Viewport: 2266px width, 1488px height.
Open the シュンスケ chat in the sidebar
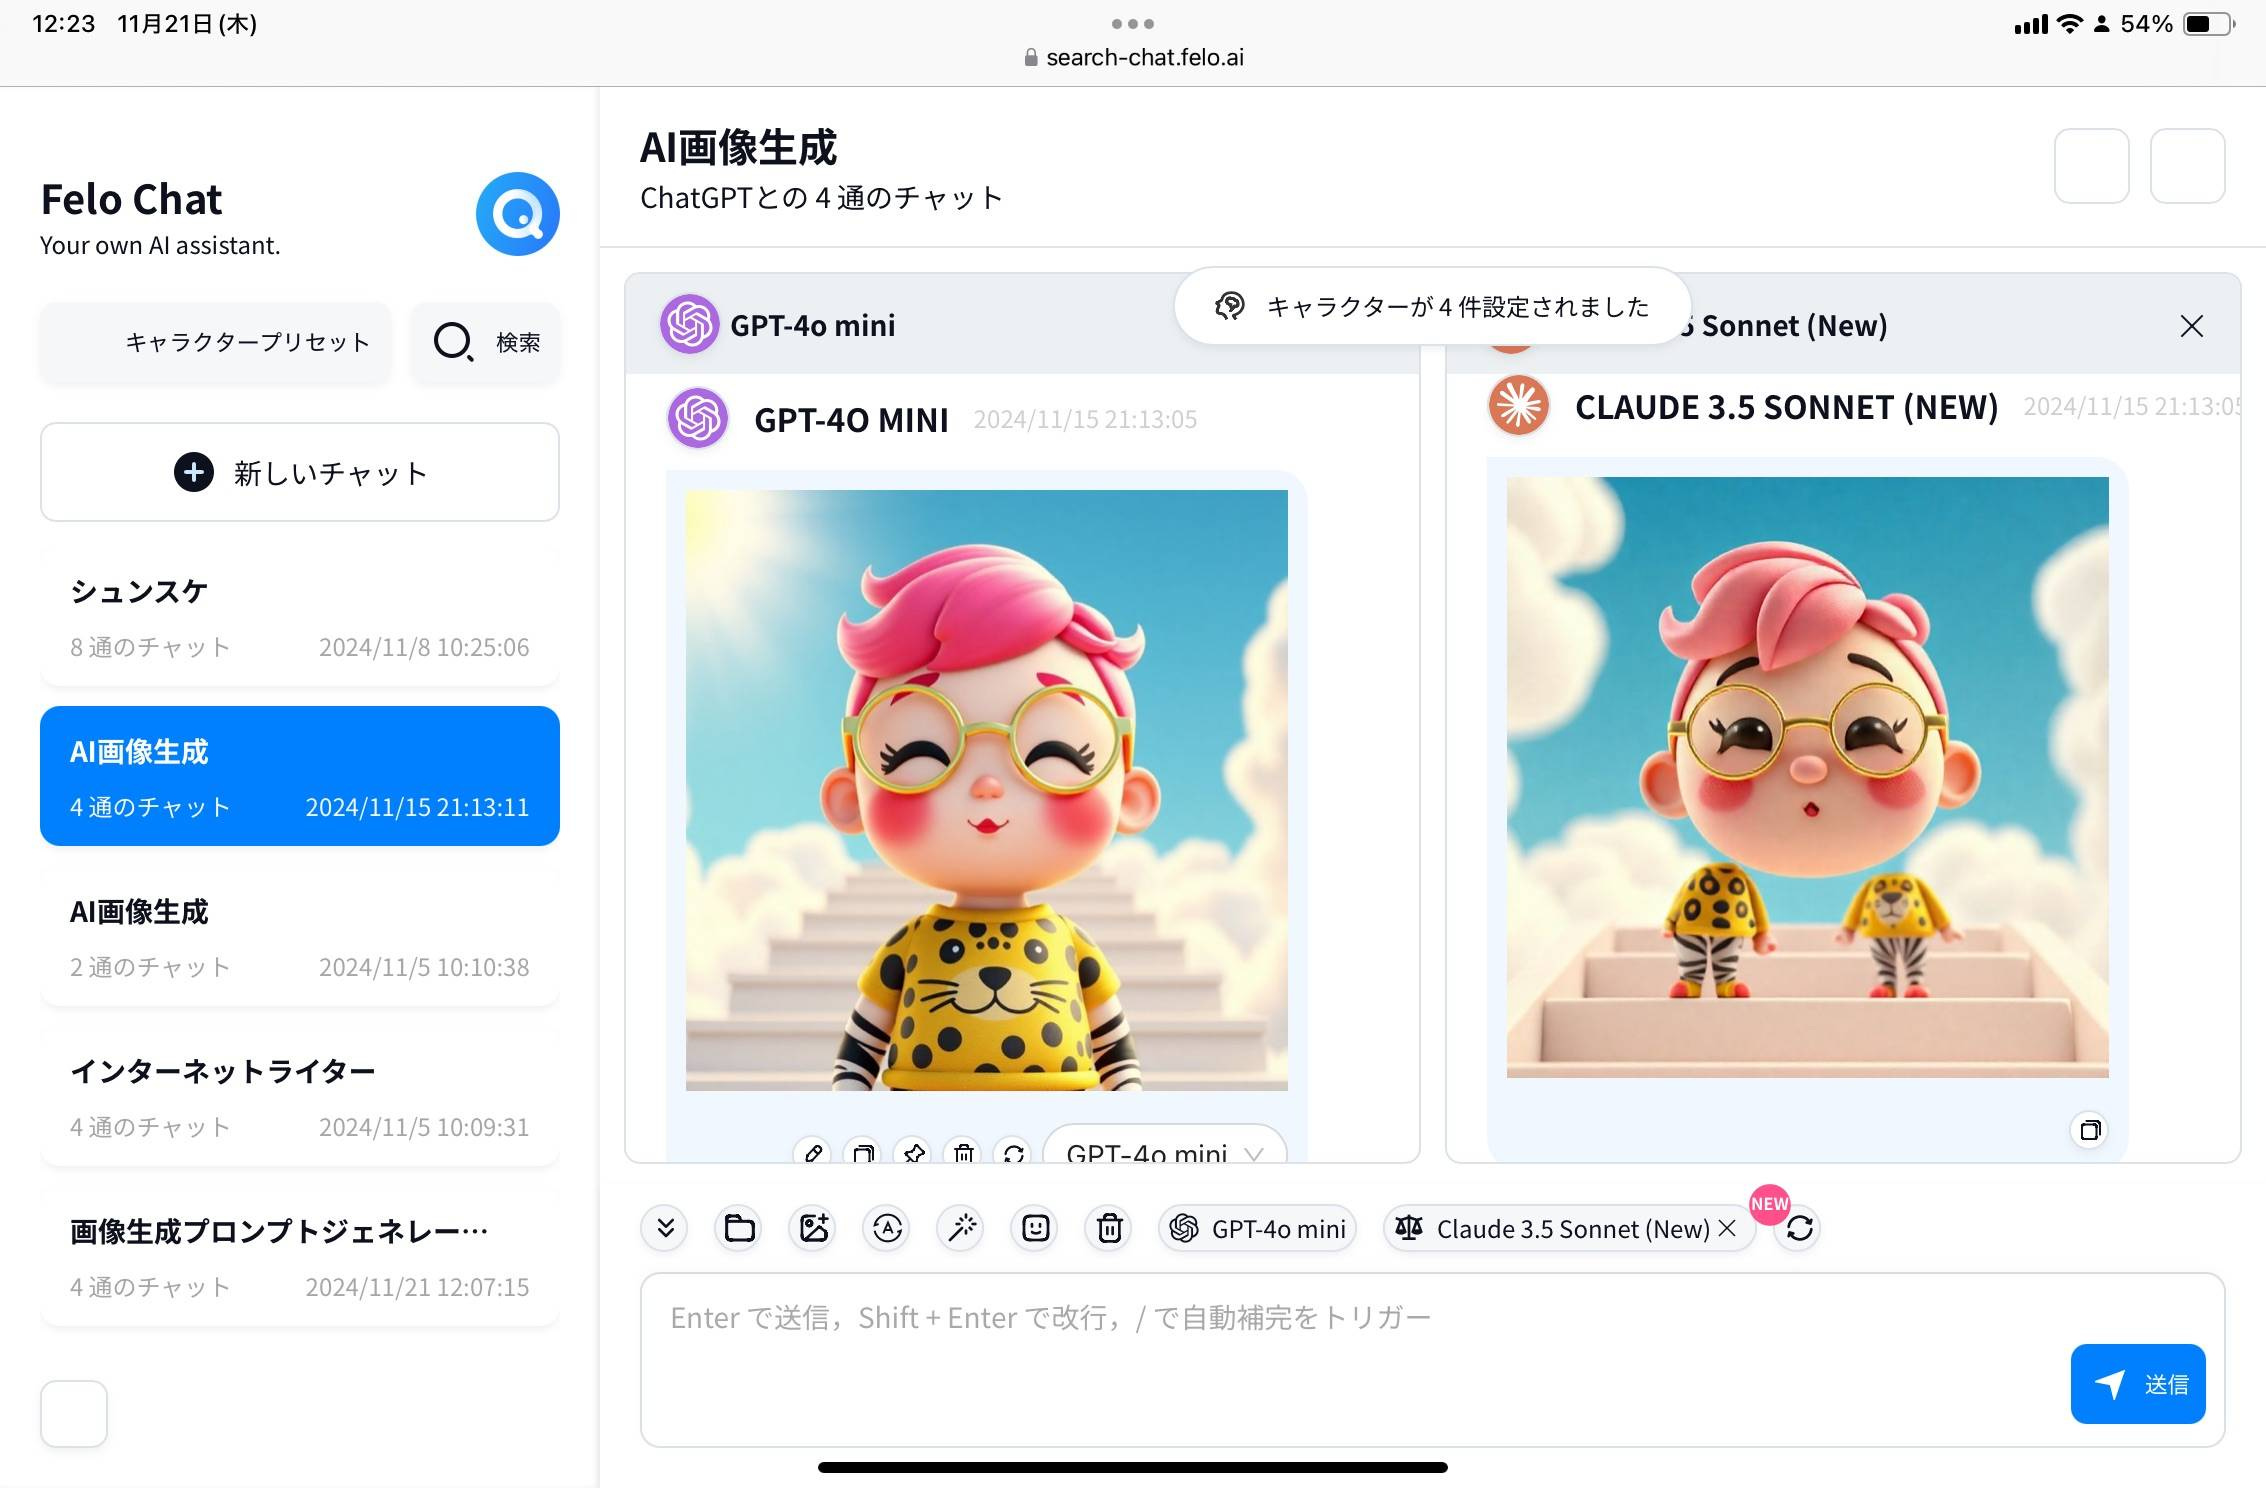(x=299, y=617)
